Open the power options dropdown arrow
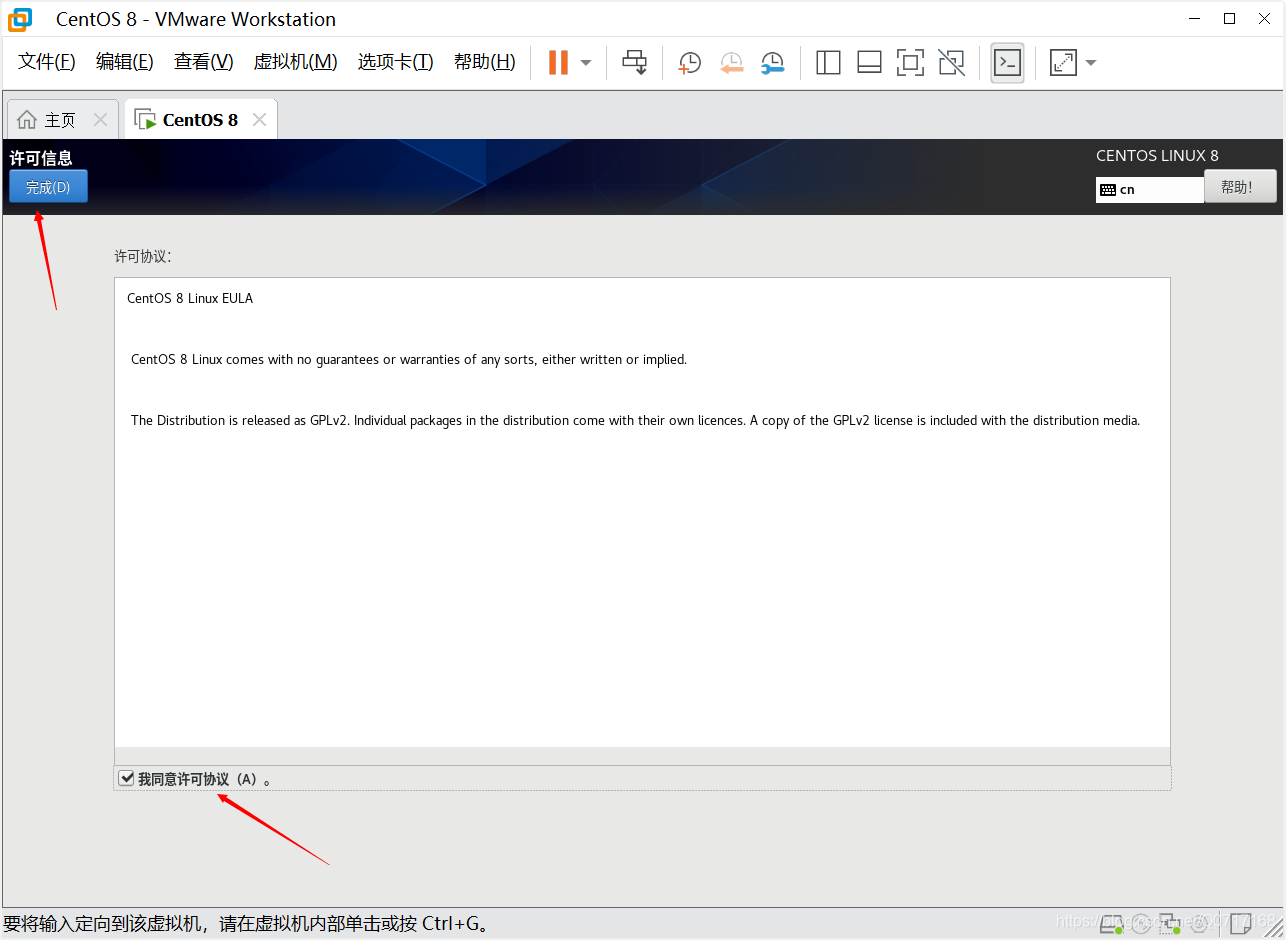 click(586, 63)
